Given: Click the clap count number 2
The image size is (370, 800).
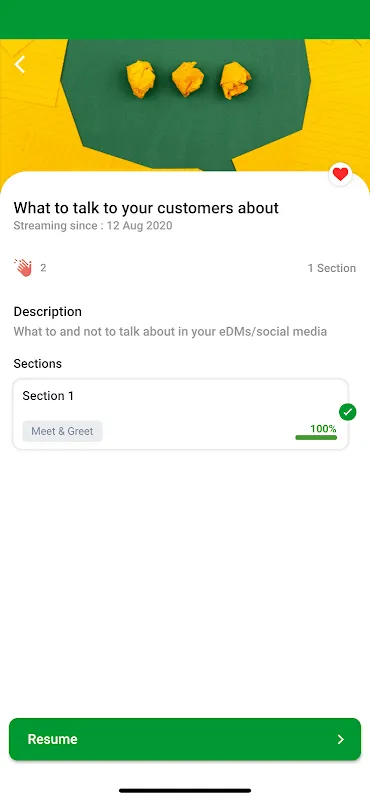Looking at the screenshot, I should (43, 268).
